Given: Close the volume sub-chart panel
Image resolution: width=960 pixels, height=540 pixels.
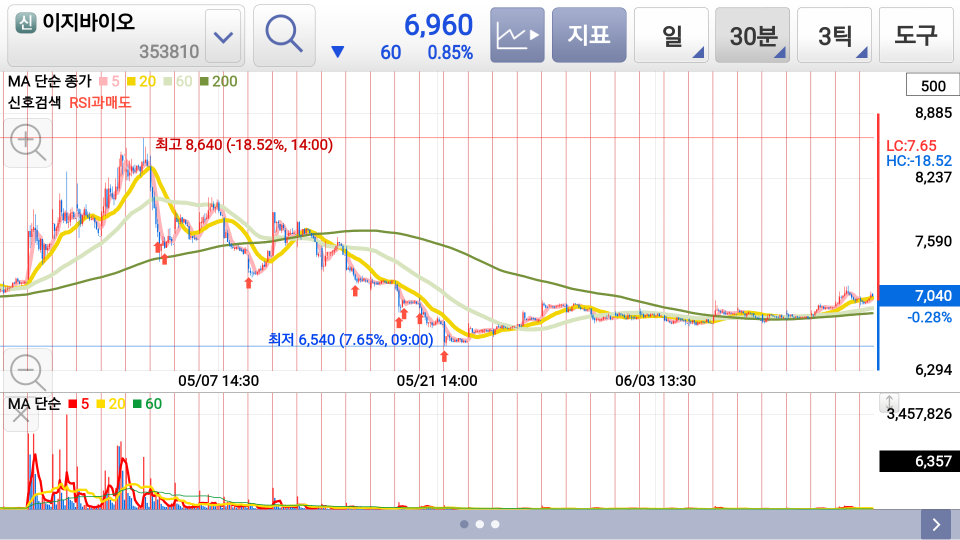Looking at the screenshot, I should click(x=21, y=416).
